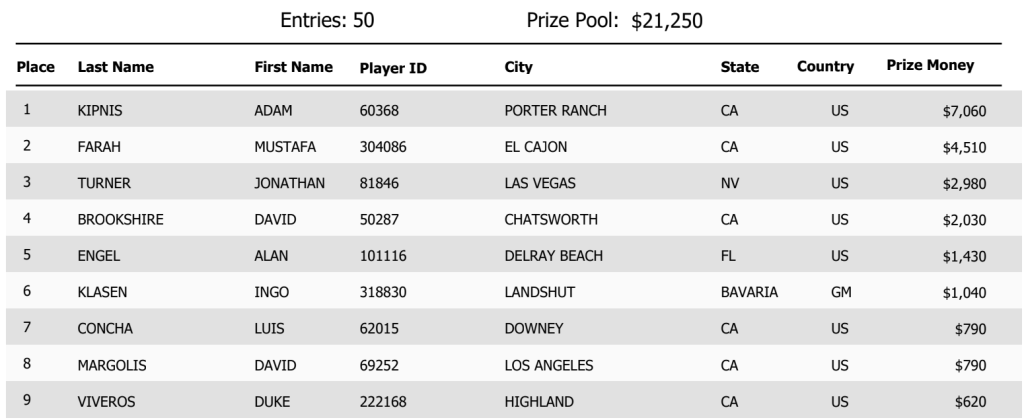
Task: Click the Last Name column header
Action: pos(115,68)
